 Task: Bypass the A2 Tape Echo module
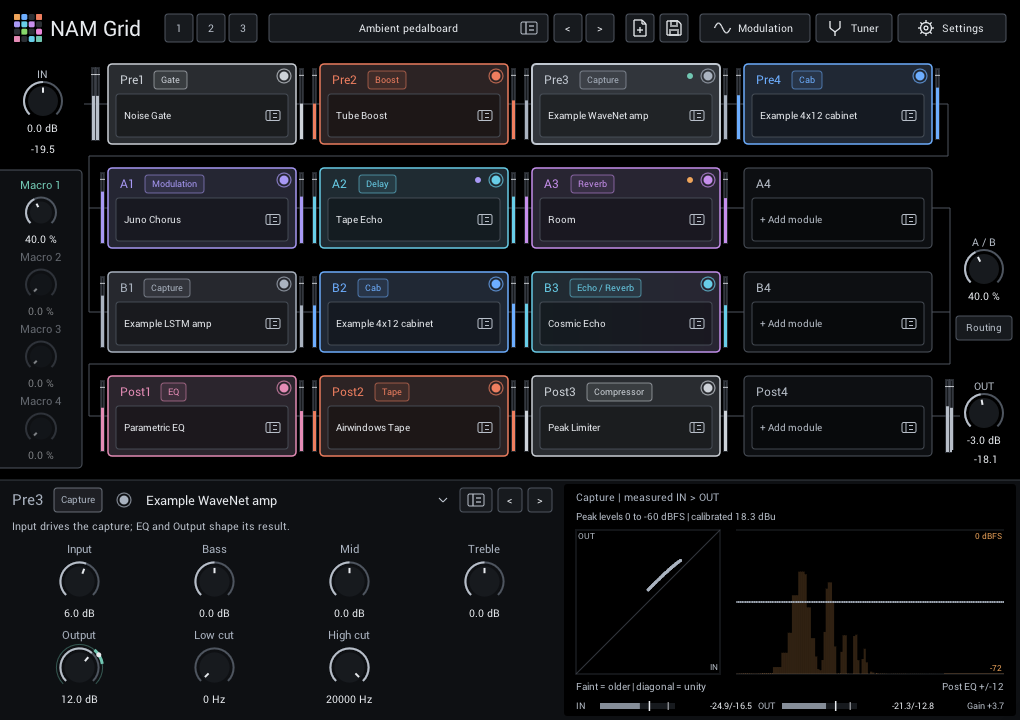496,180
